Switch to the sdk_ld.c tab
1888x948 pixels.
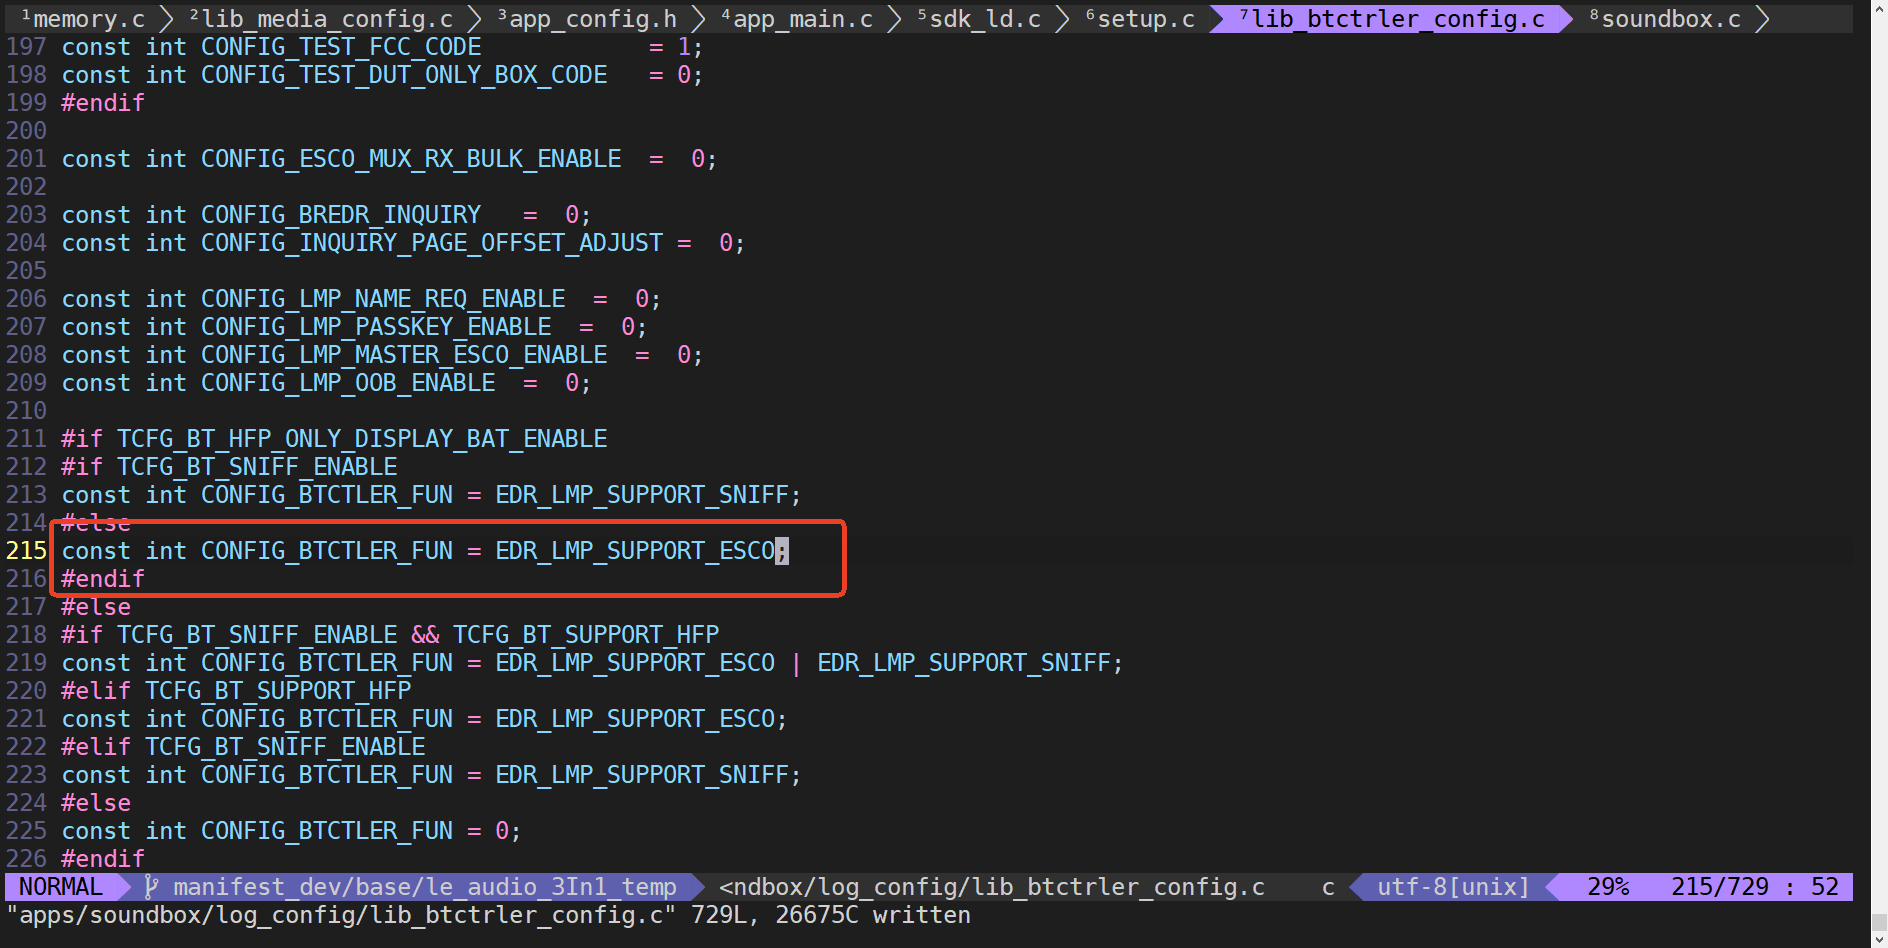(x=979, y=19)
